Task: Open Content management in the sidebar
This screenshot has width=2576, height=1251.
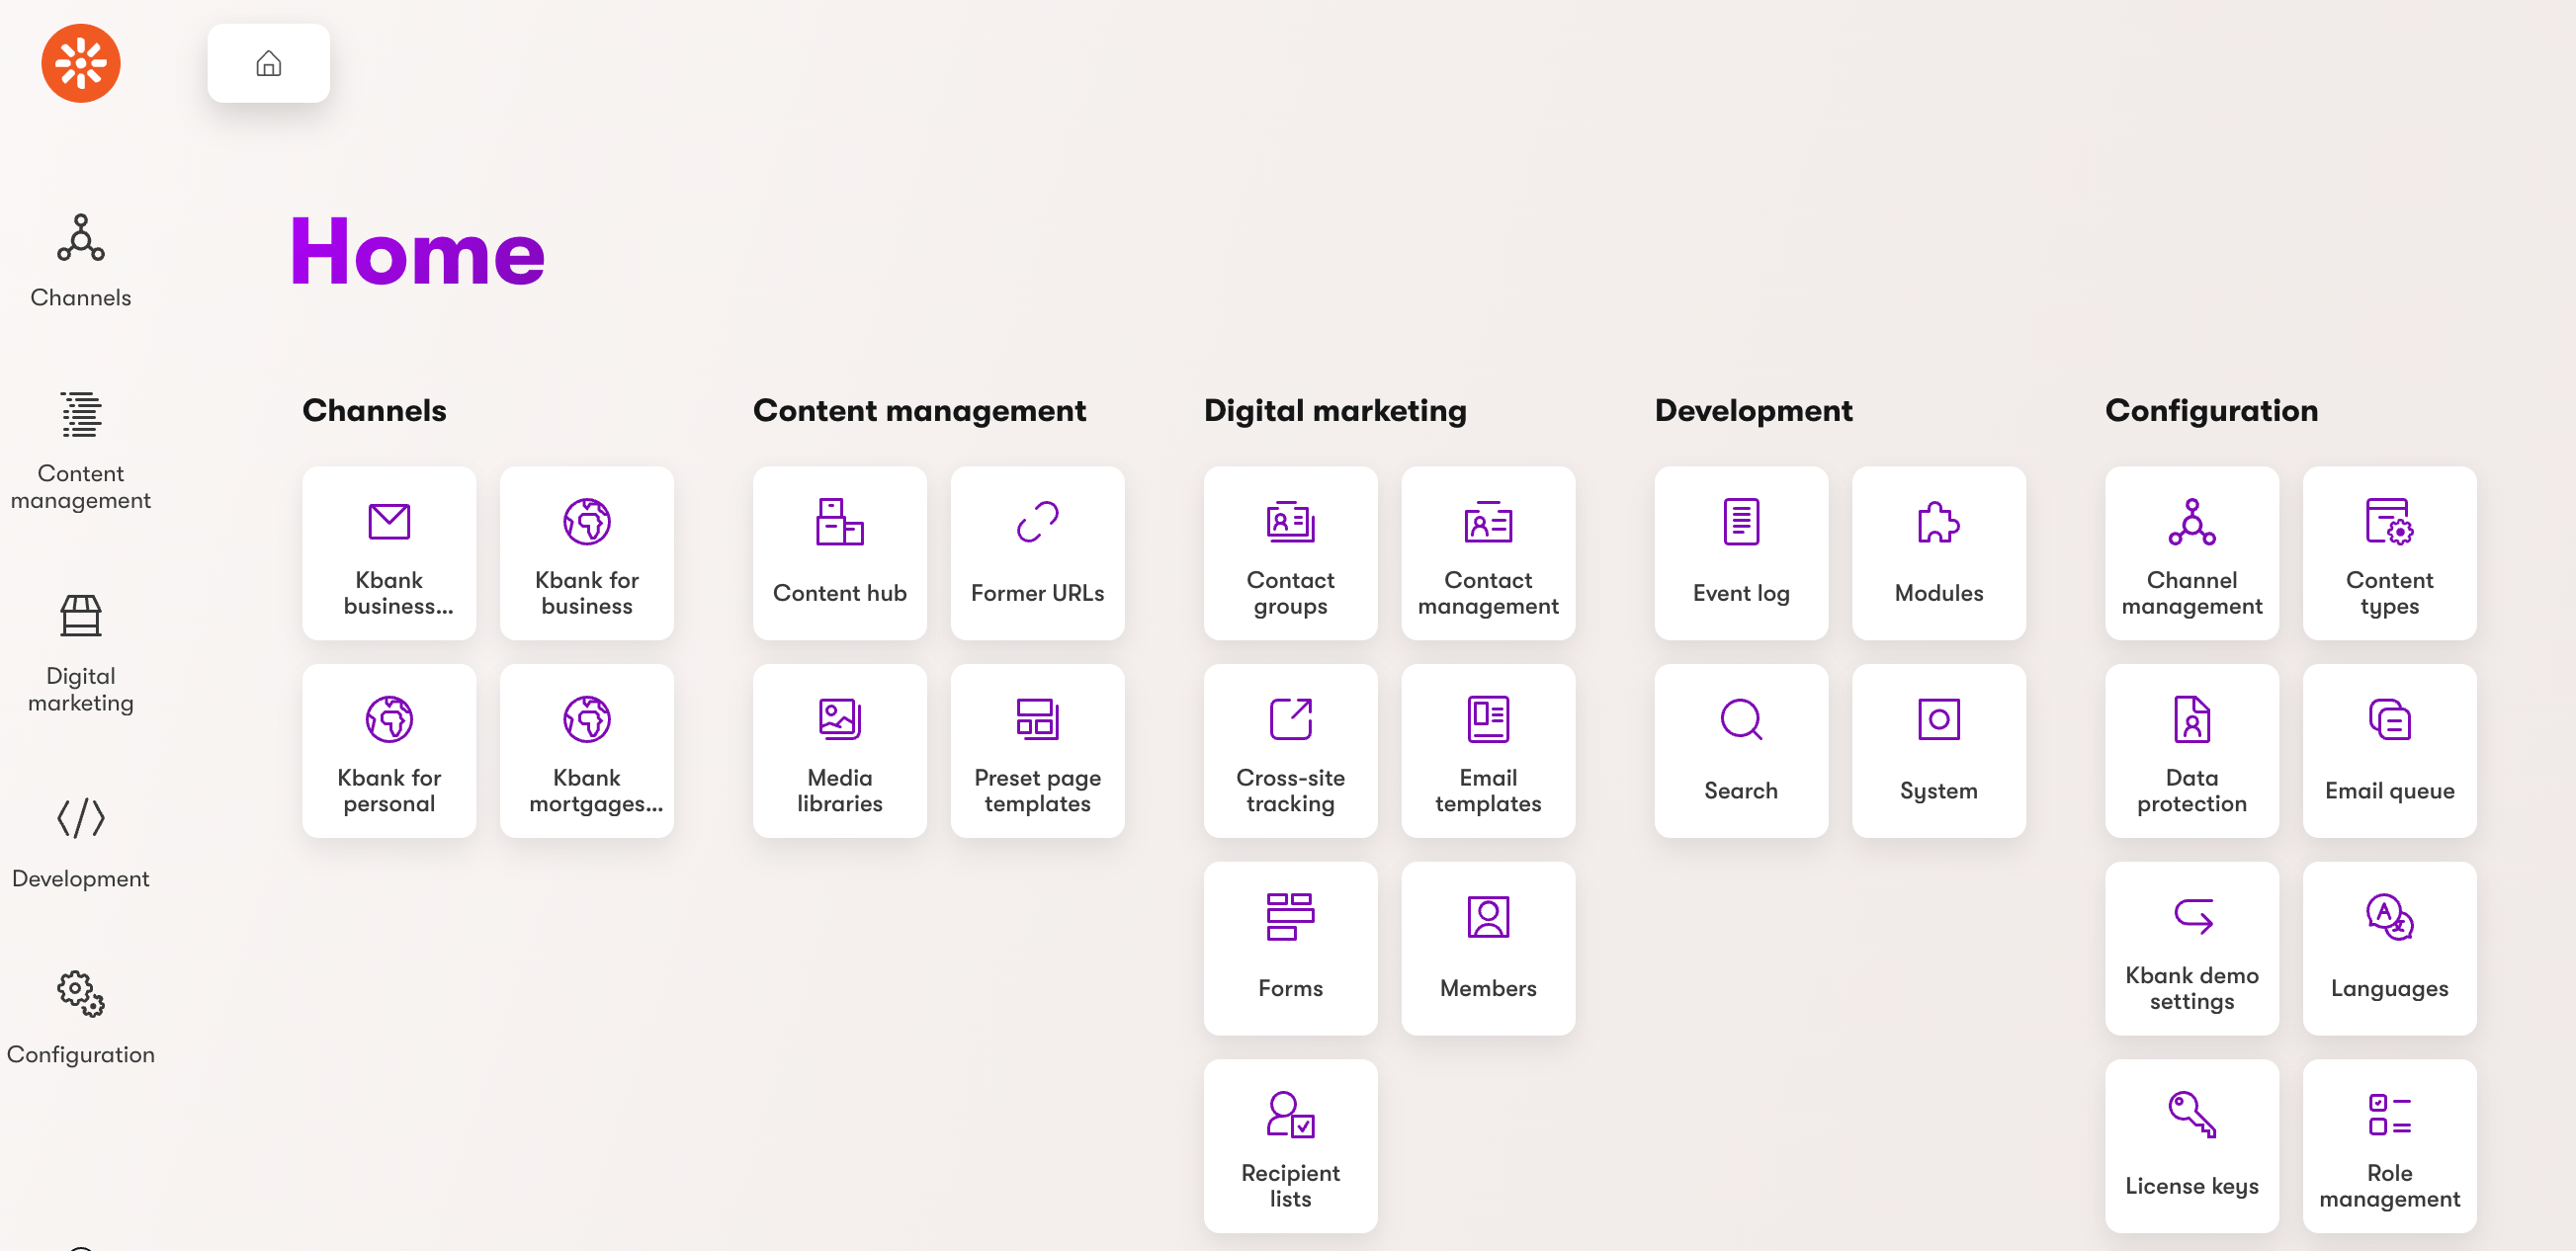Action: pos(81,449)
